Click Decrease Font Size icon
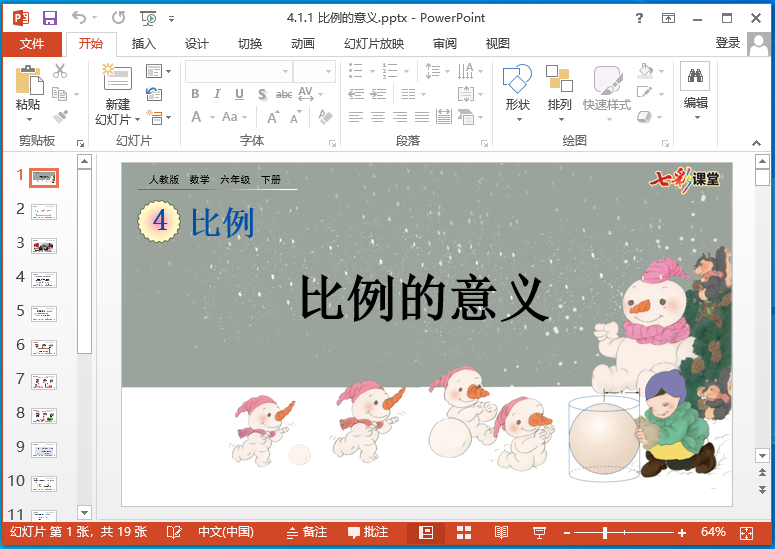The height and width of the screenshot is (549, 775). click(x=296, y=118)
